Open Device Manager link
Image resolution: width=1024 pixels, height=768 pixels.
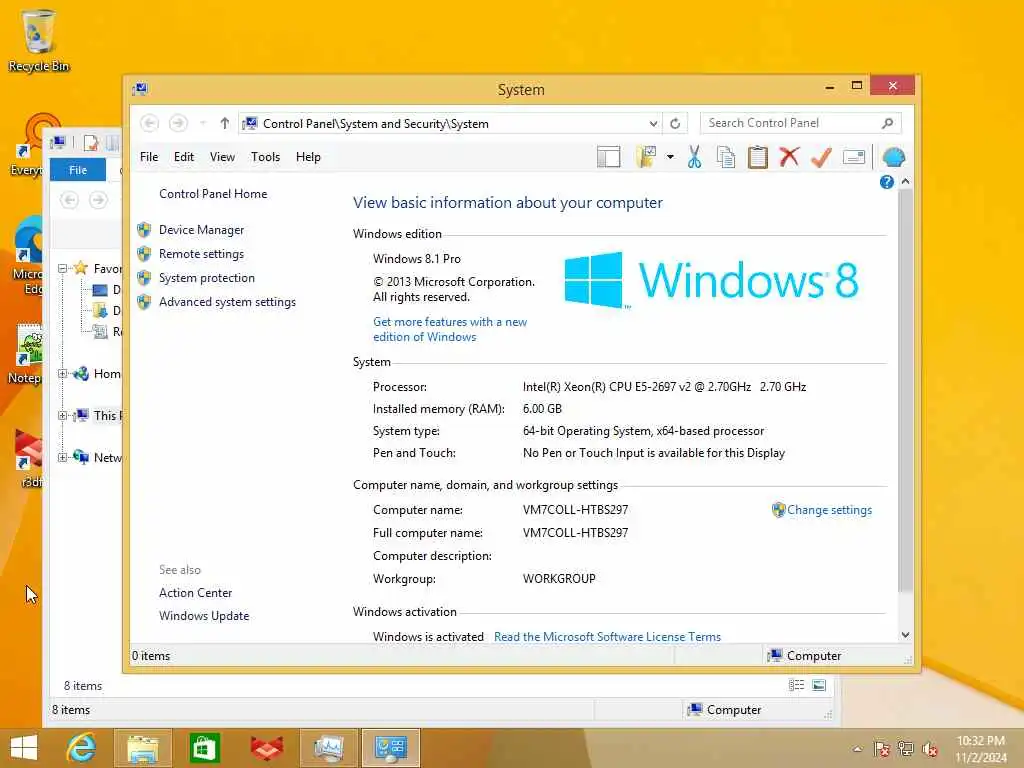click(201, 230)
